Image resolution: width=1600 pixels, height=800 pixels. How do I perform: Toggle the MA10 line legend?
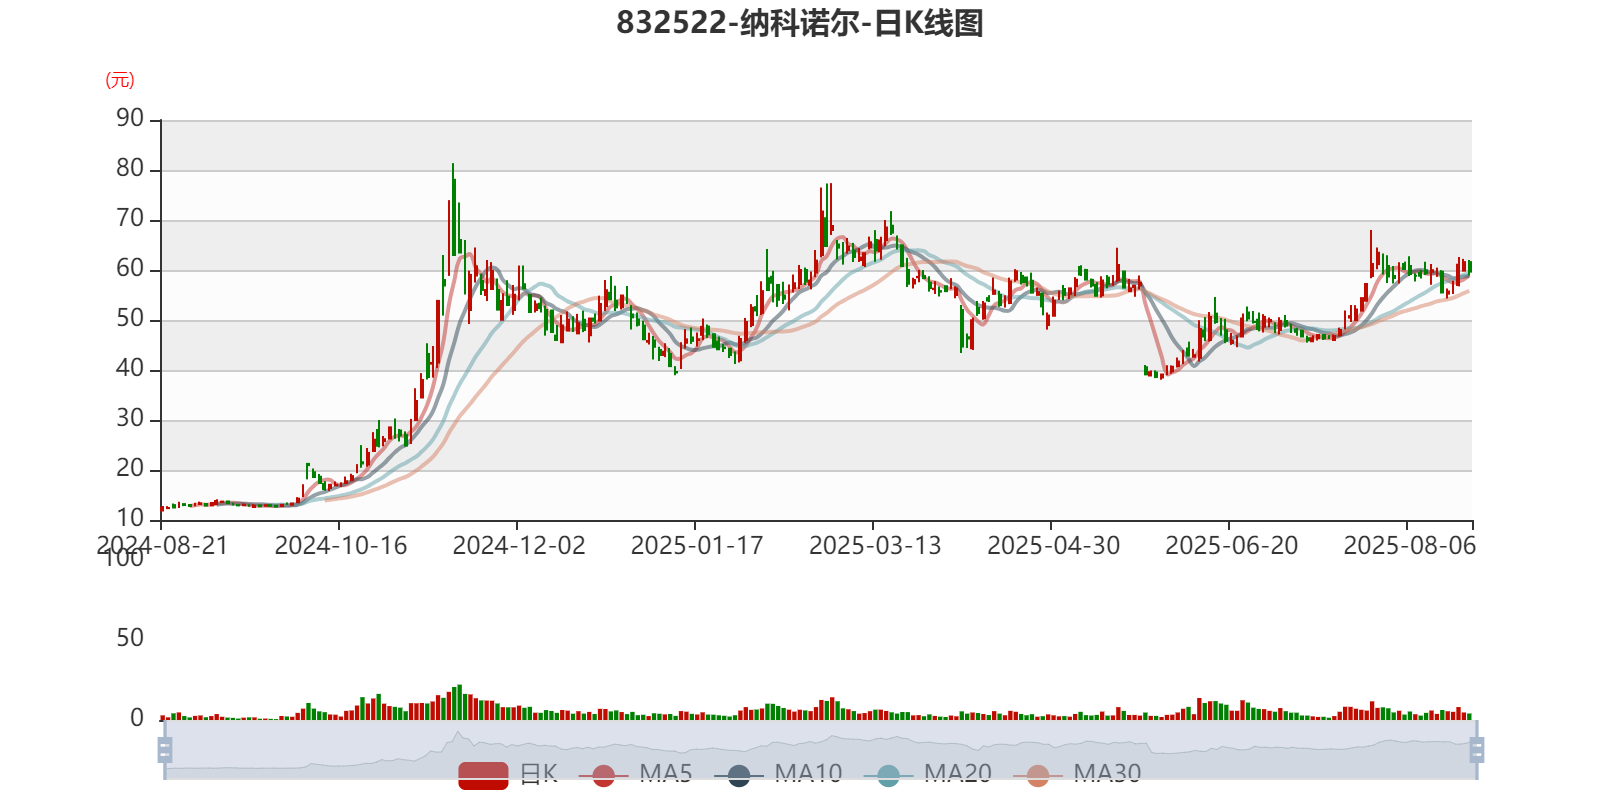(778, 774)
